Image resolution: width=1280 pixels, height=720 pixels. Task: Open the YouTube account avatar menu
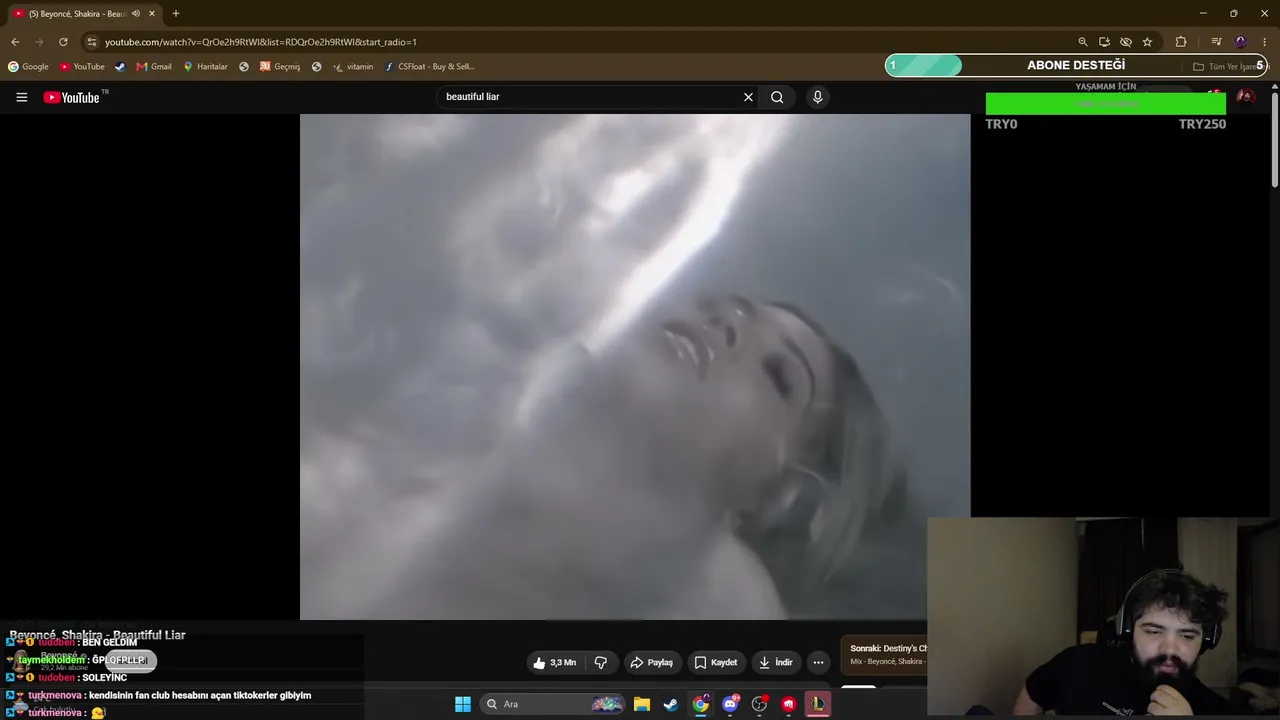pos(1246,97)
